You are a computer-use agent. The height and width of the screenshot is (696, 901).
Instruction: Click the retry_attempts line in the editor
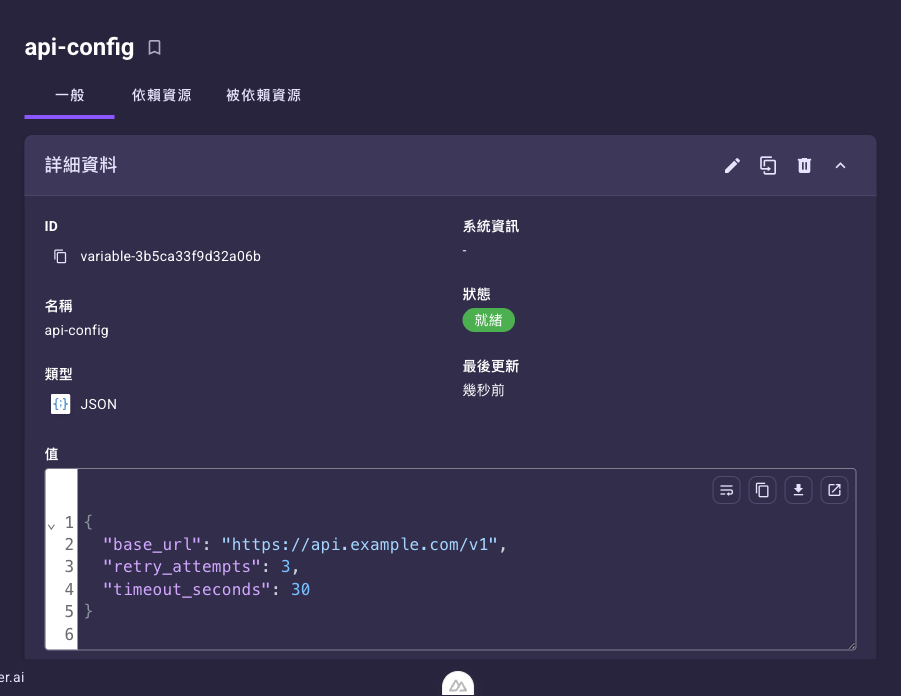(x=201, y=567)
